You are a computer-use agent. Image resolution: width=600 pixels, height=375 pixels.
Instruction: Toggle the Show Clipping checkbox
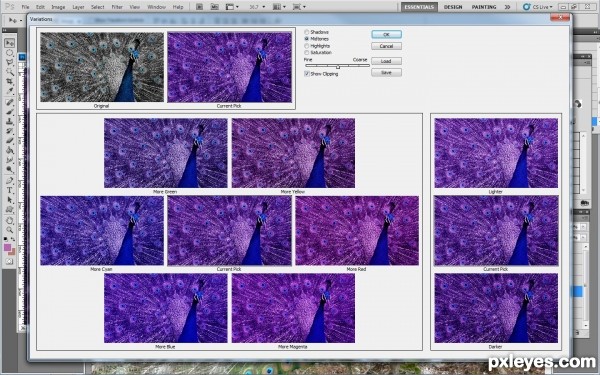click(x=307, y=74)
